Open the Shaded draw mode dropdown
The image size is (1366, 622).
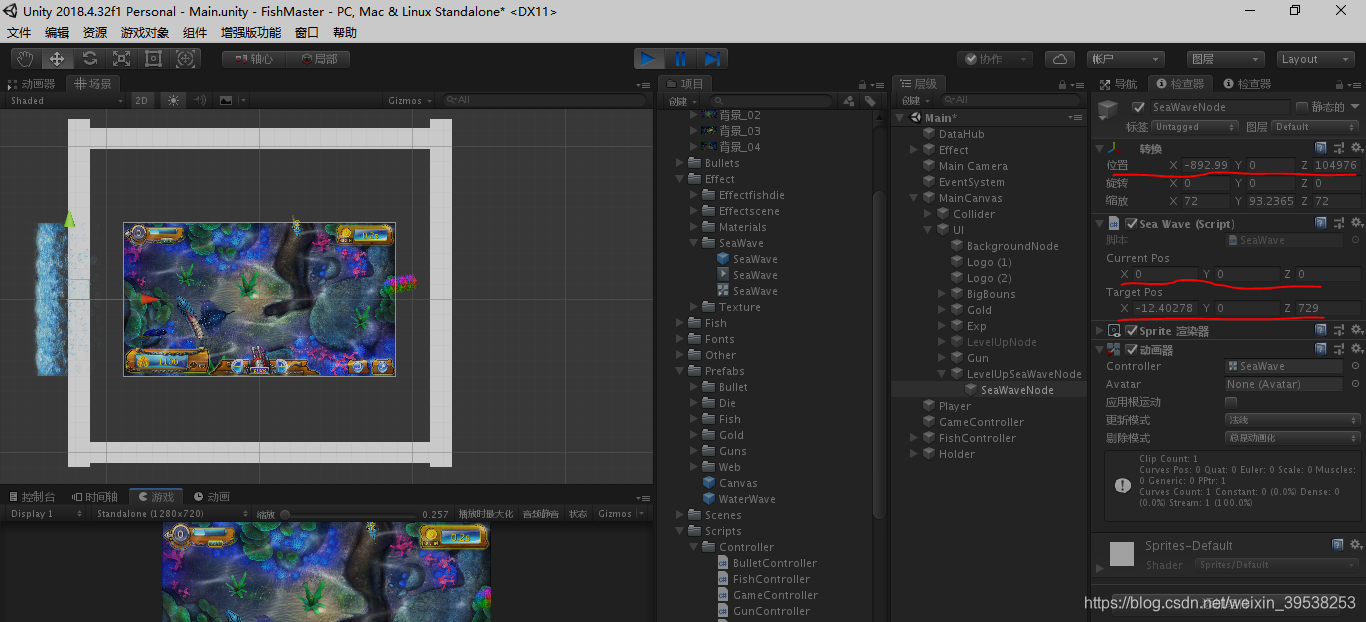coord(66,100)
